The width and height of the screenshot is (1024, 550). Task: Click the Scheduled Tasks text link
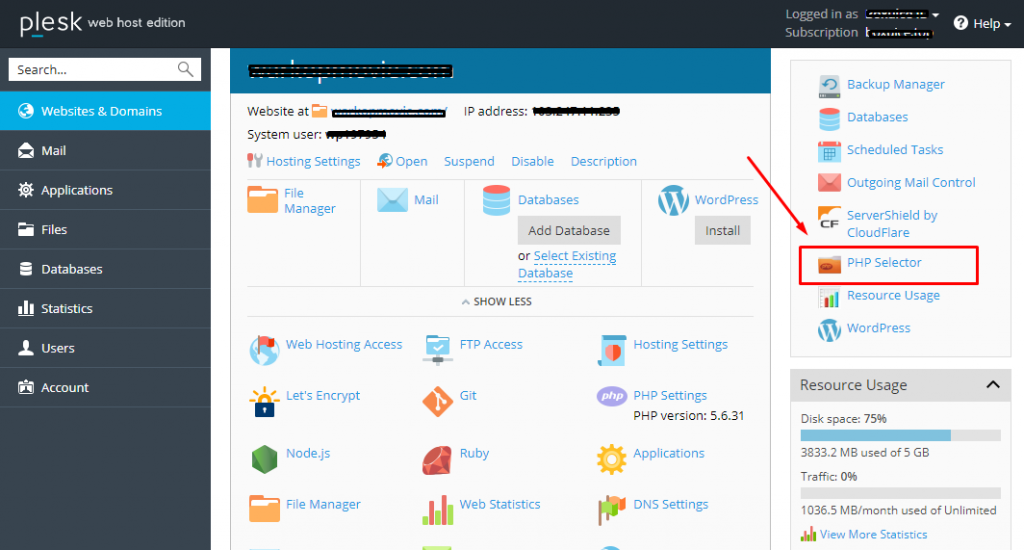895,150
